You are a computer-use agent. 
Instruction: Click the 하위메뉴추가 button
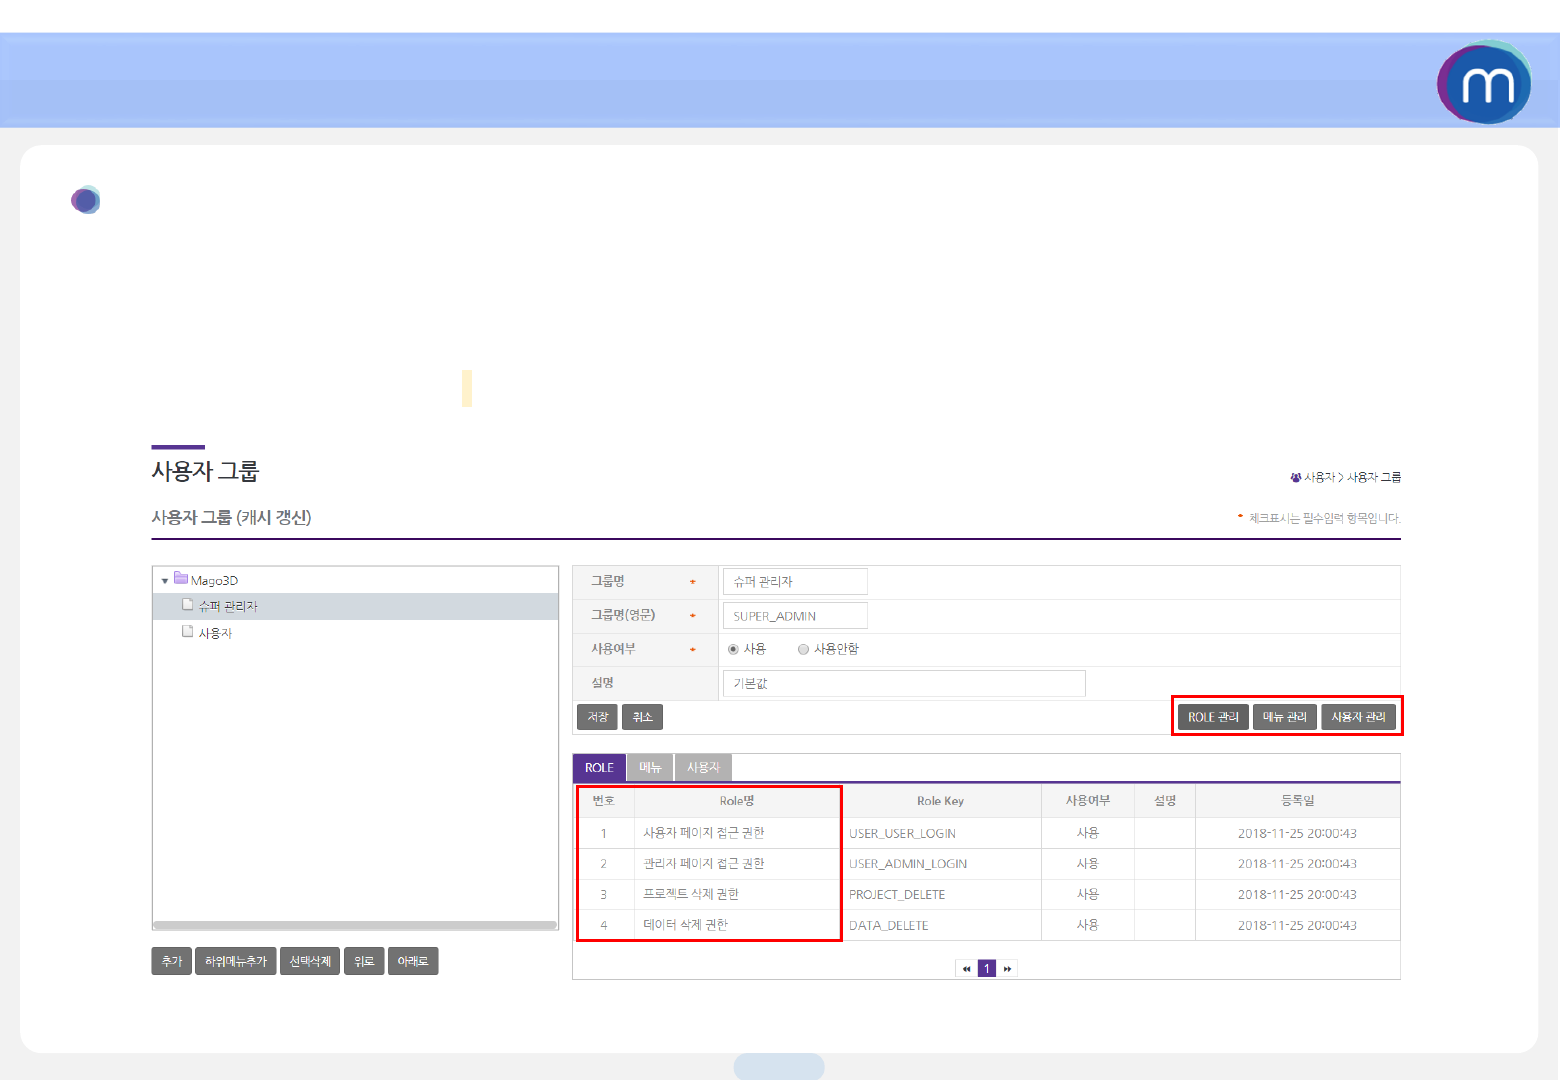click(235, 961)
